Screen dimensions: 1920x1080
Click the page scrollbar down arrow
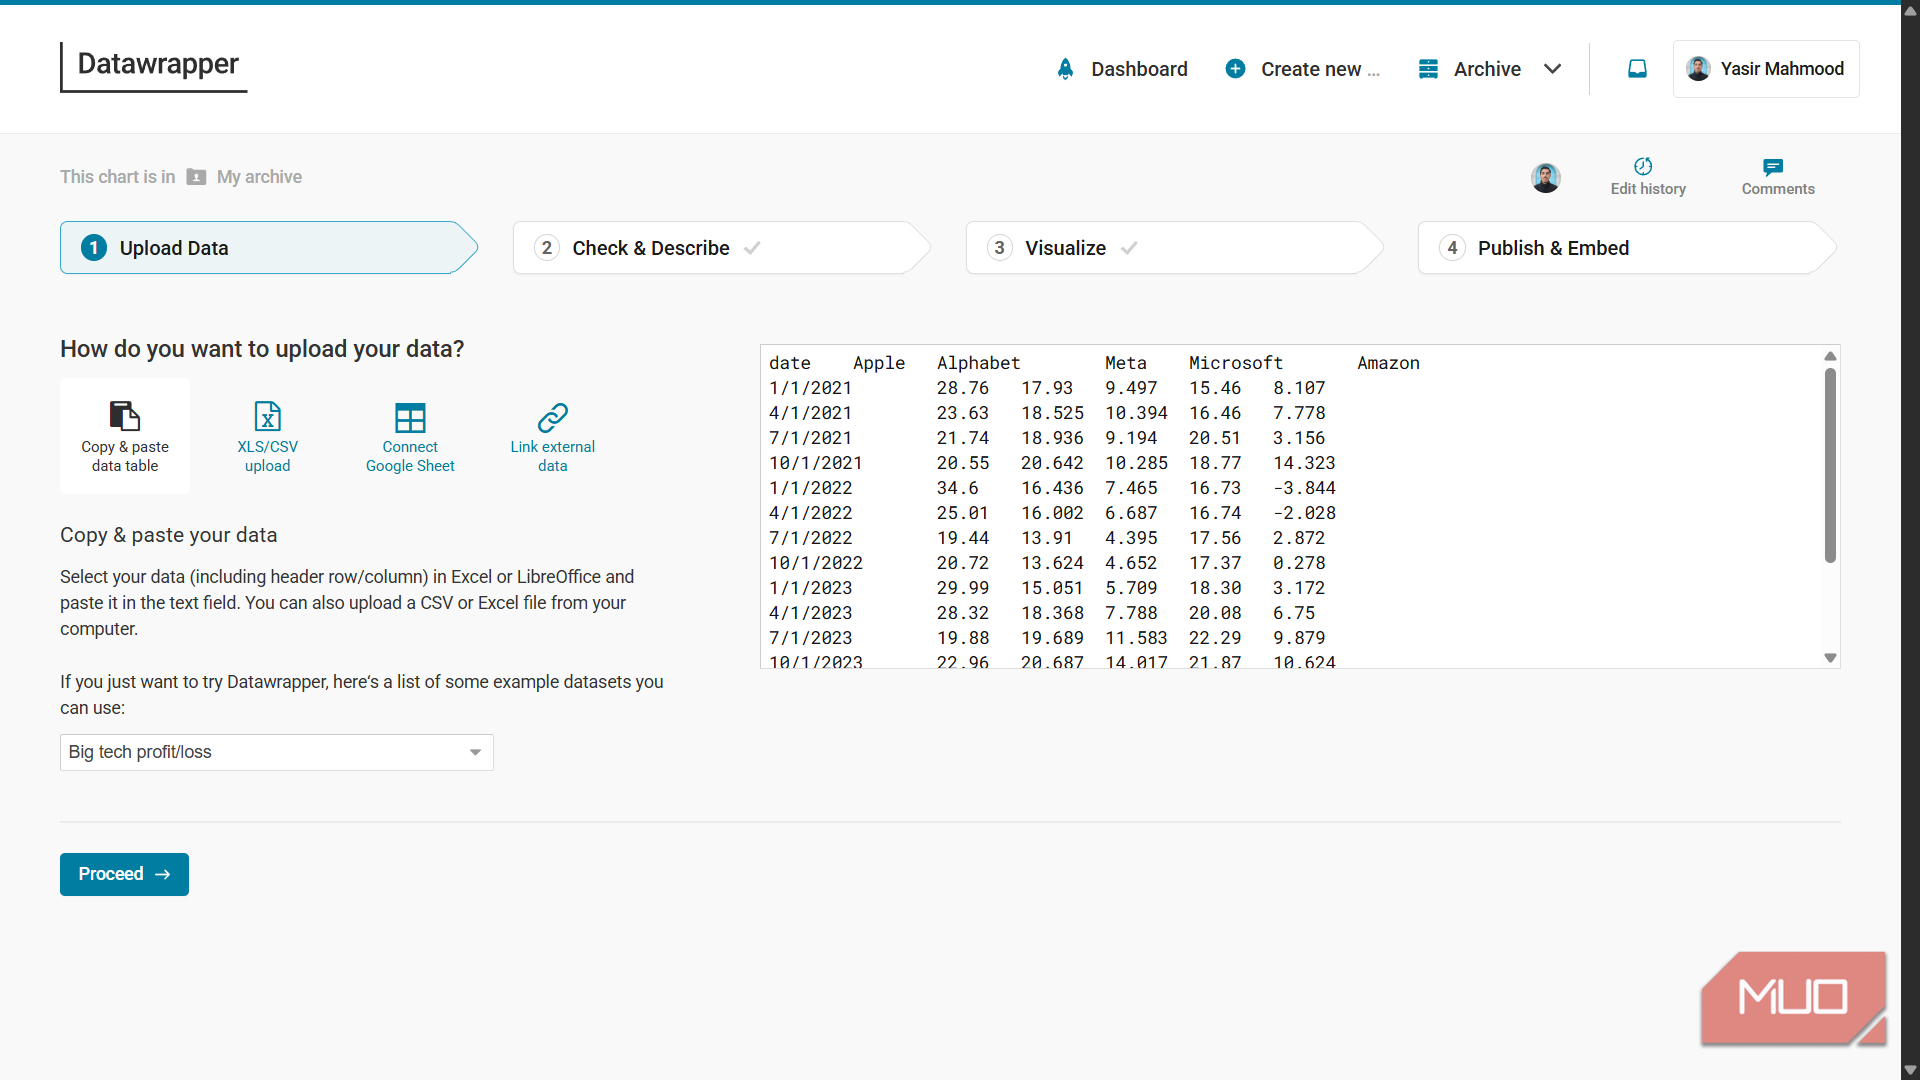click(1910, 1070)
